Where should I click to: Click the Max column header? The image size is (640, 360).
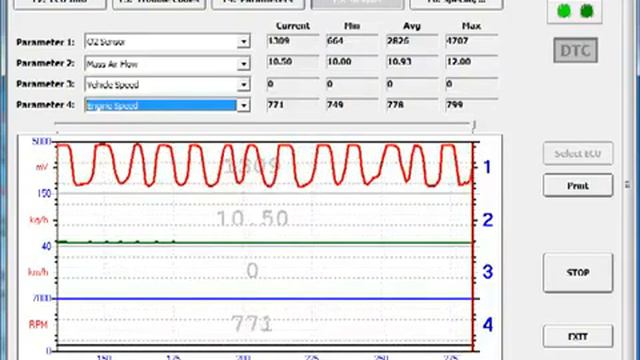click(x=471, y=26)
